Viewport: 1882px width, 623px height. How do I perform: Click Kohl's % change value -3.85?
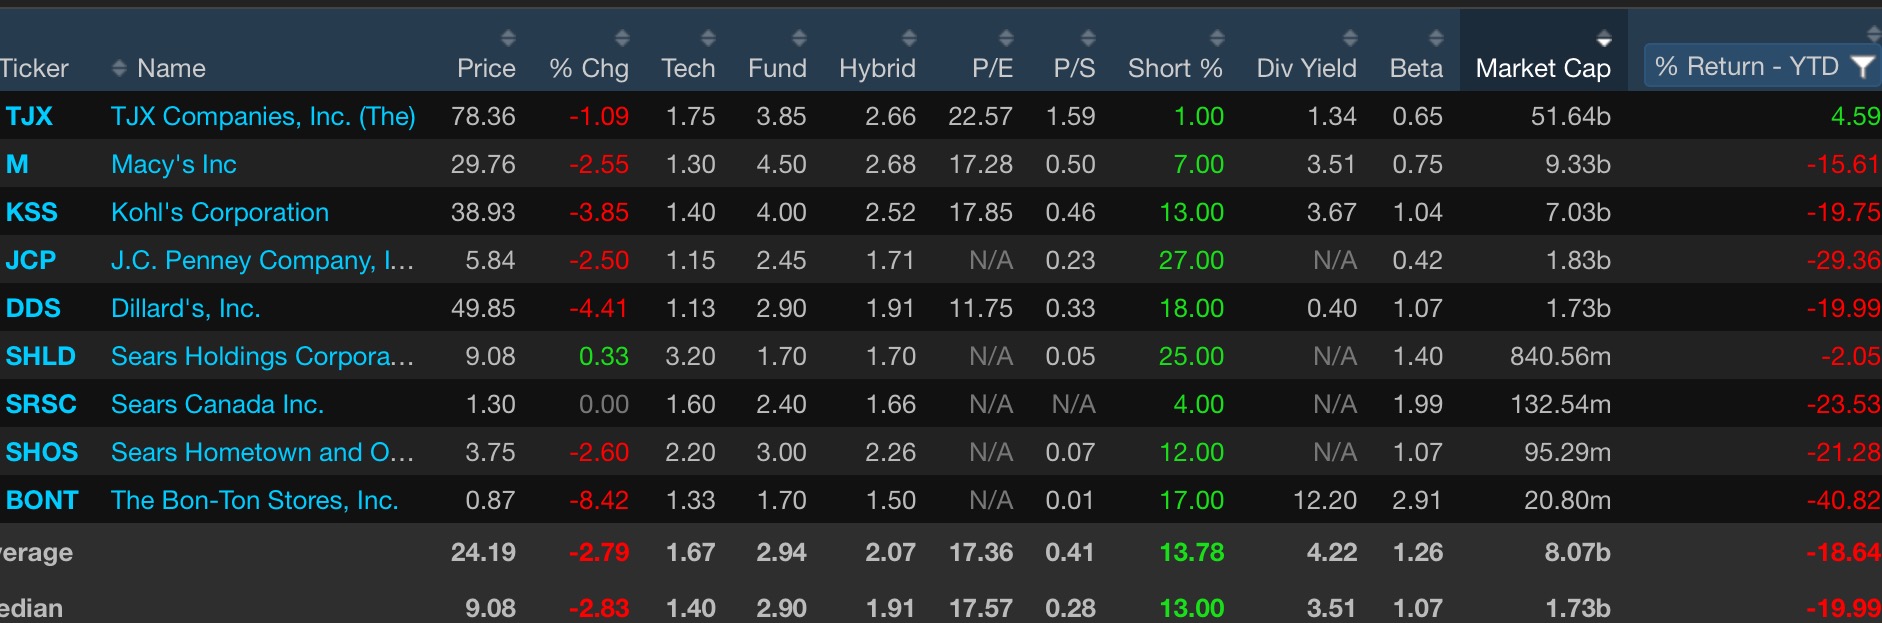(x=599, y=212)
